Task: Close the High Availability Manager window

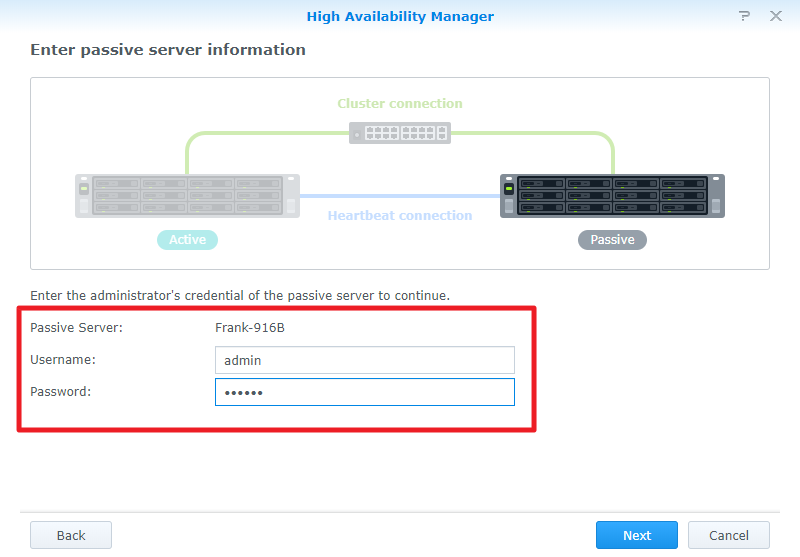Action: click(775, 17)
